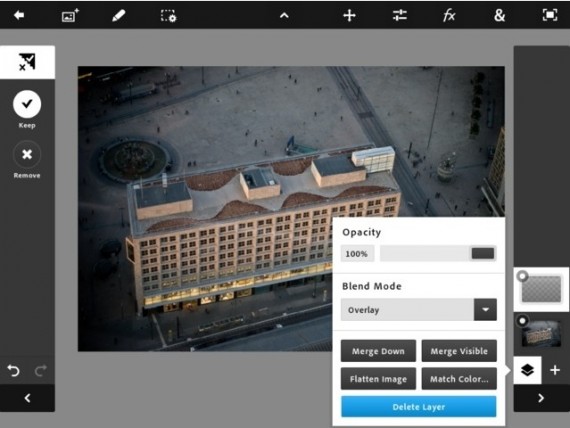Open the add image icon
This screenshot has height=428, width=570.
(x=70, y=16)
